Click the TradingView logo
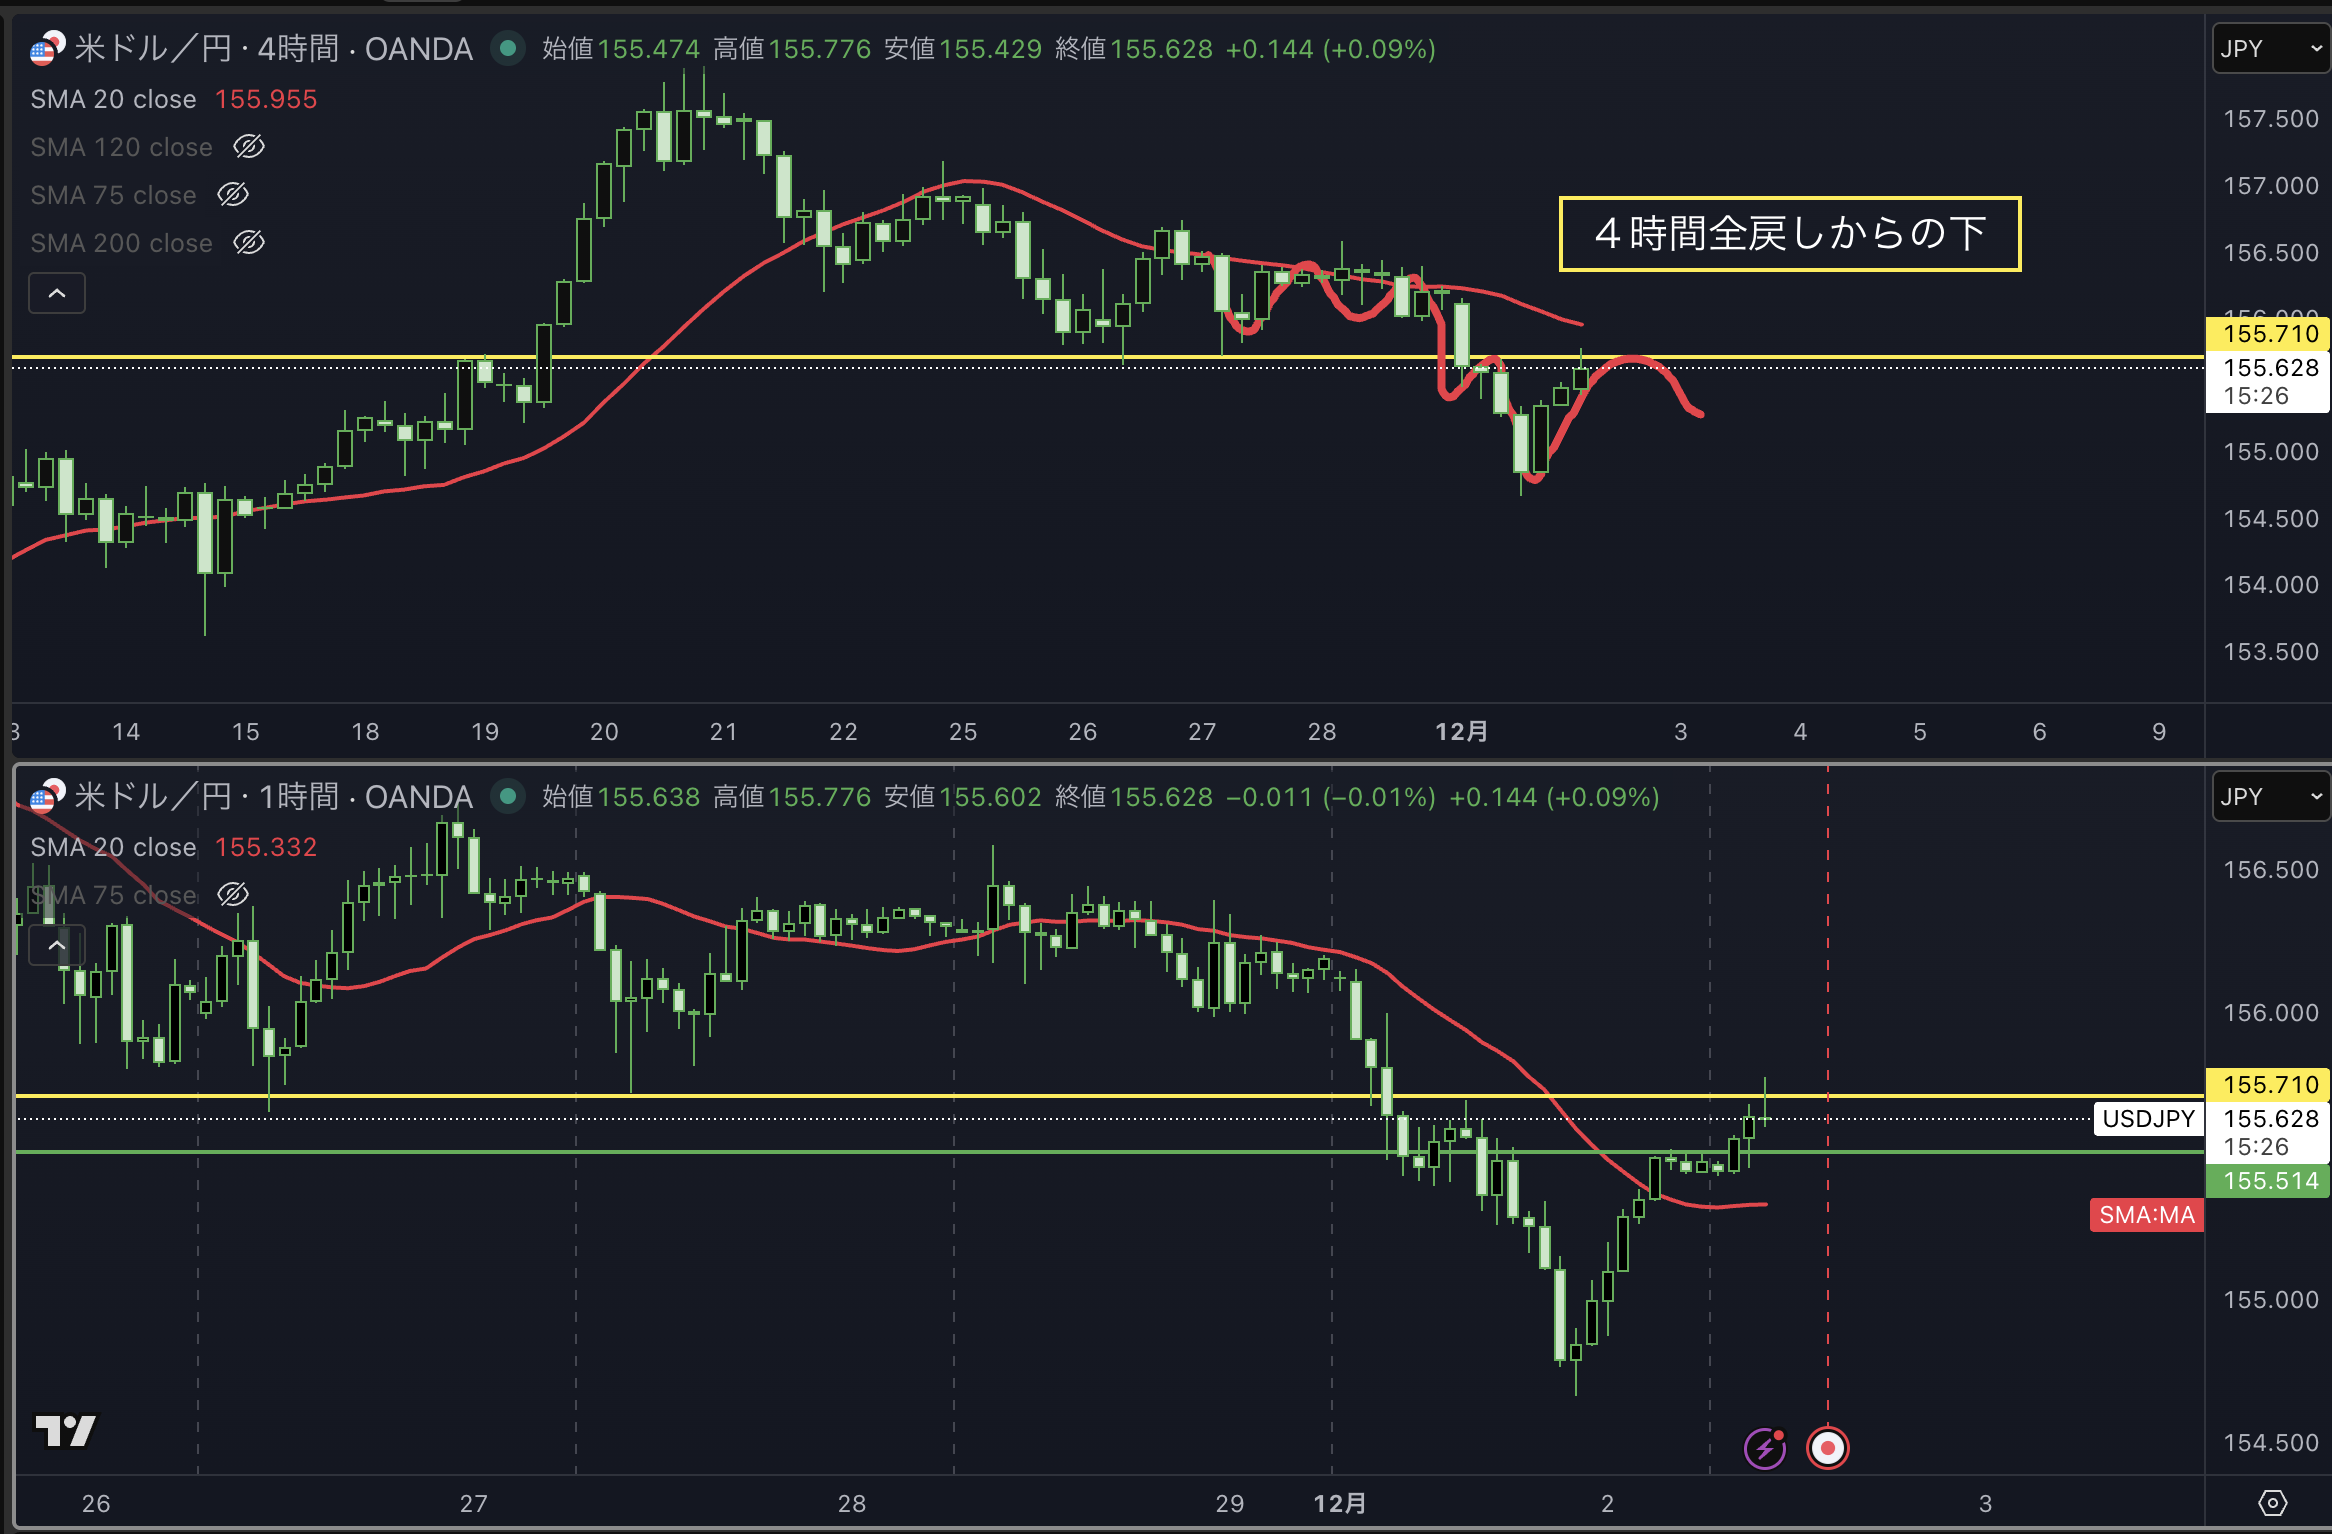 (x=65, y=1430)
